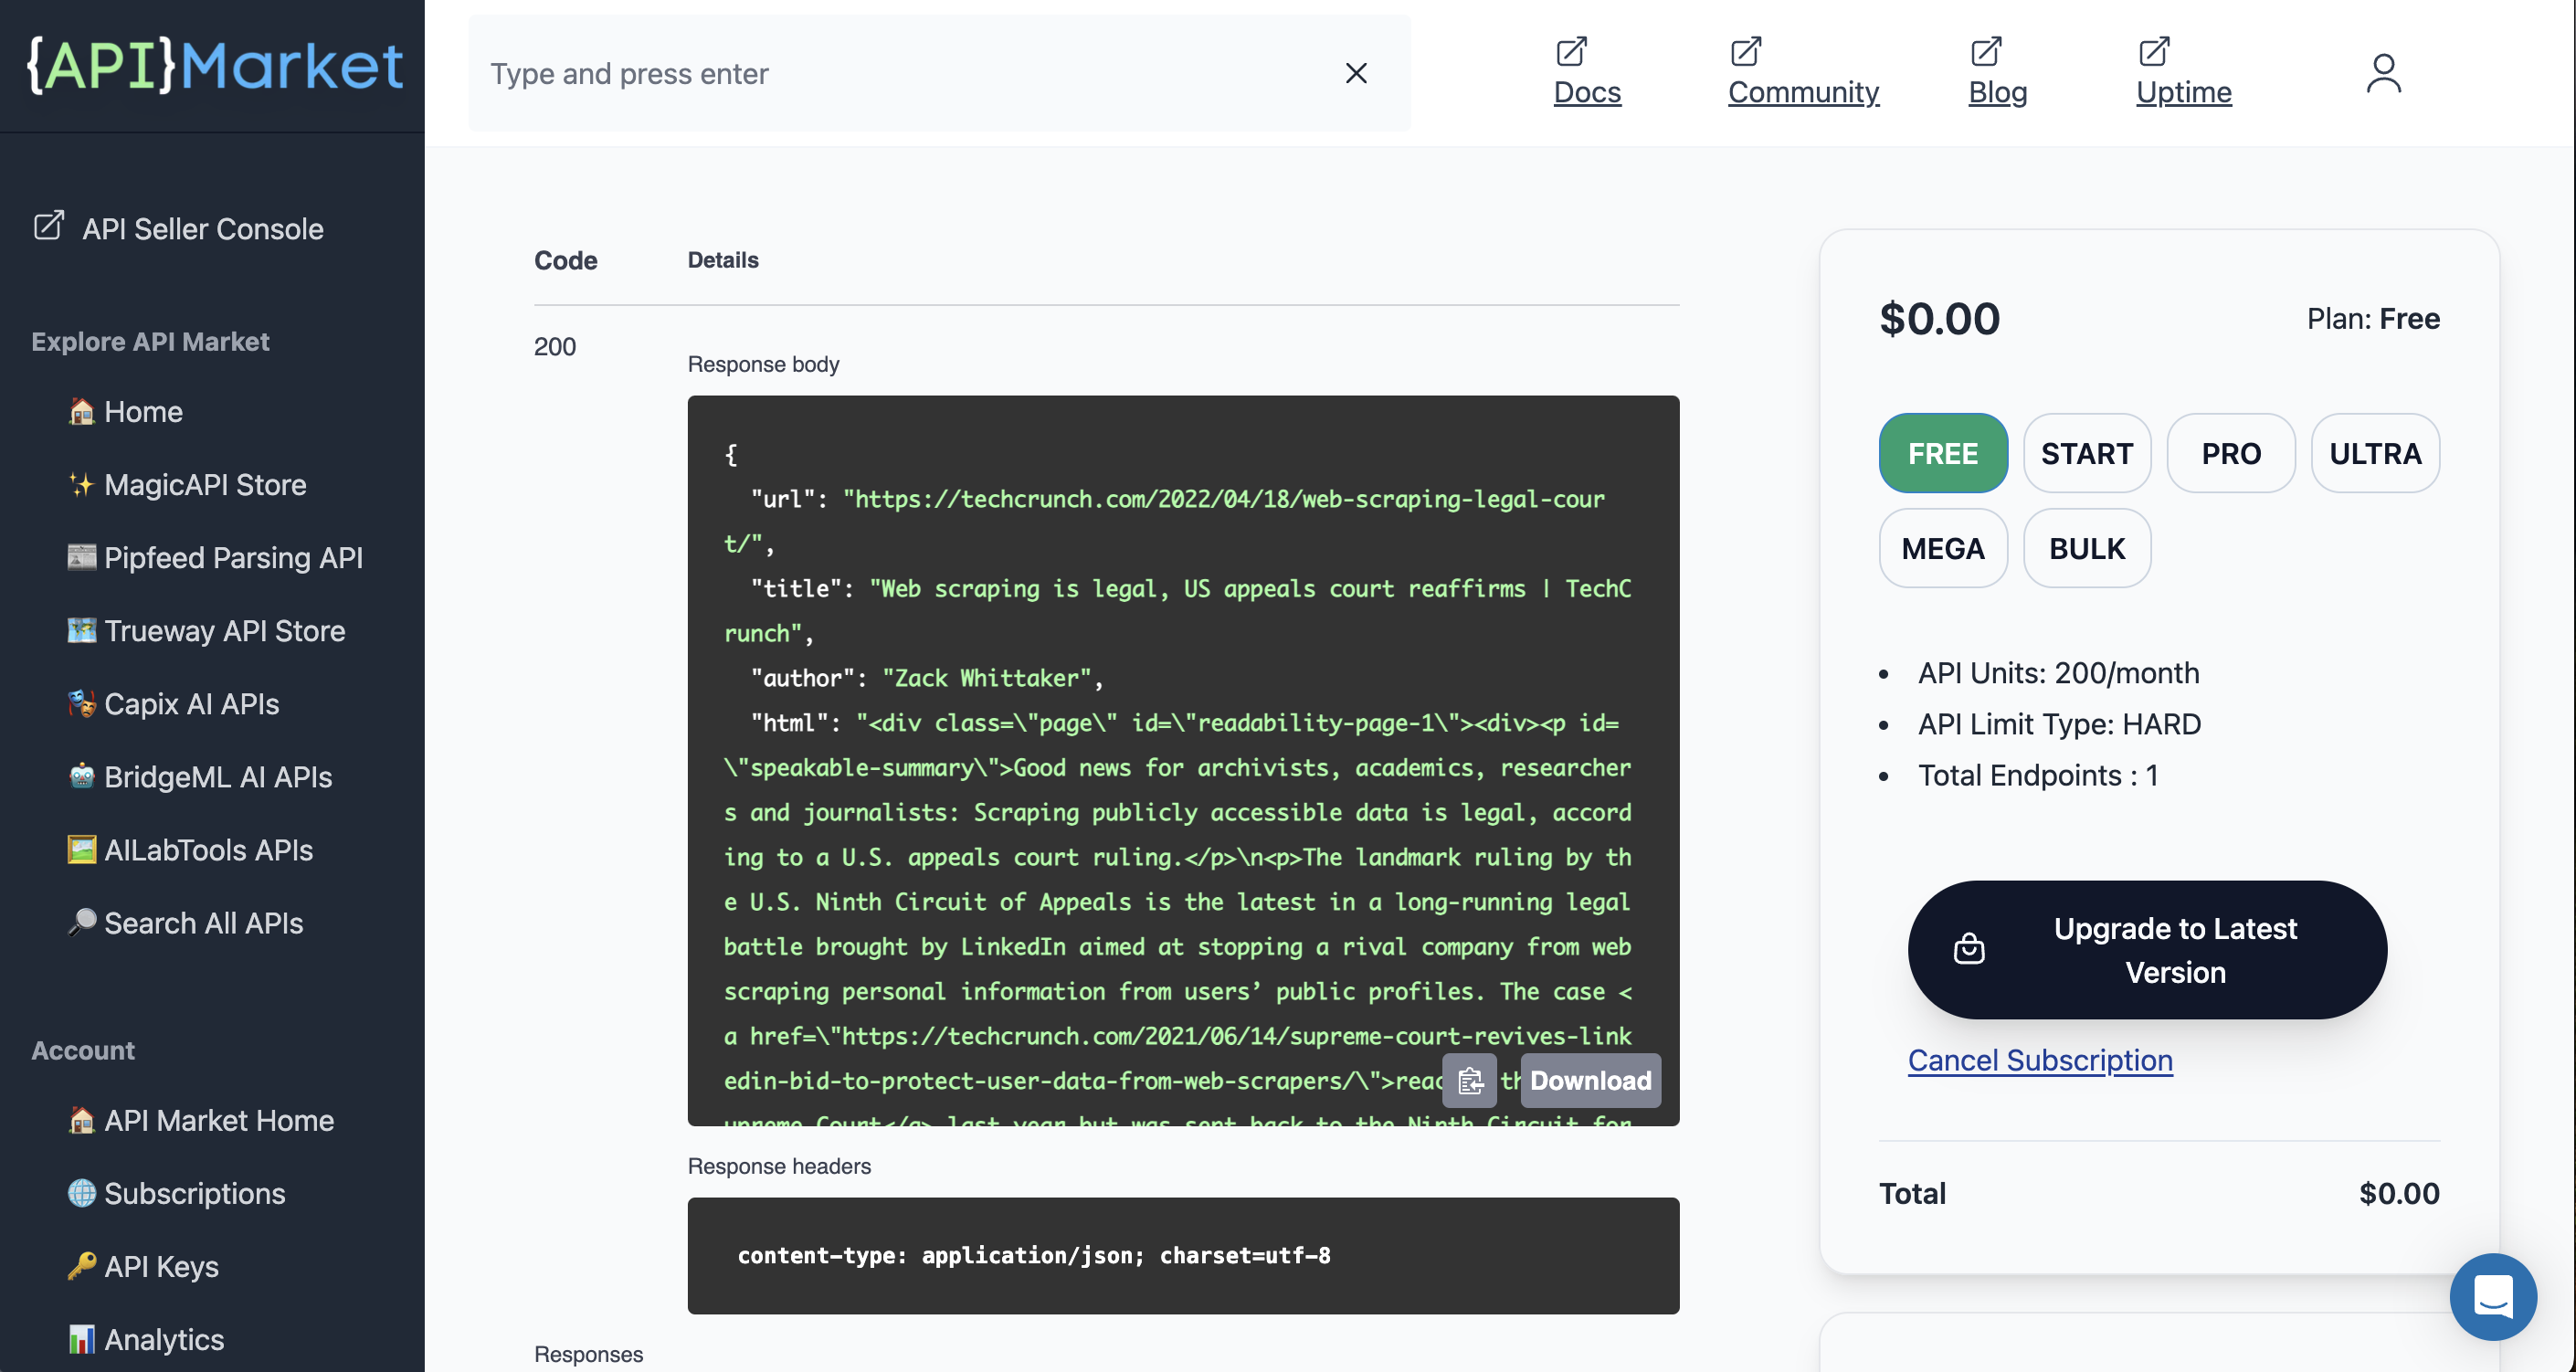Click the Community external-link icon
2576x1372 pixels.
click(x=1746, y=51)
